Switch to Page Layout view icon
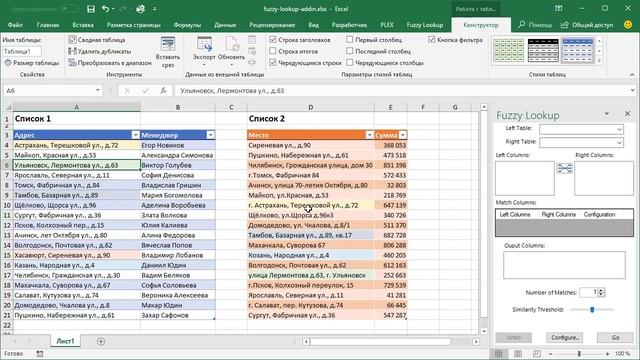The width and height of the screenshot is (640, 360). pyautogui.click(x=518, y=353)
